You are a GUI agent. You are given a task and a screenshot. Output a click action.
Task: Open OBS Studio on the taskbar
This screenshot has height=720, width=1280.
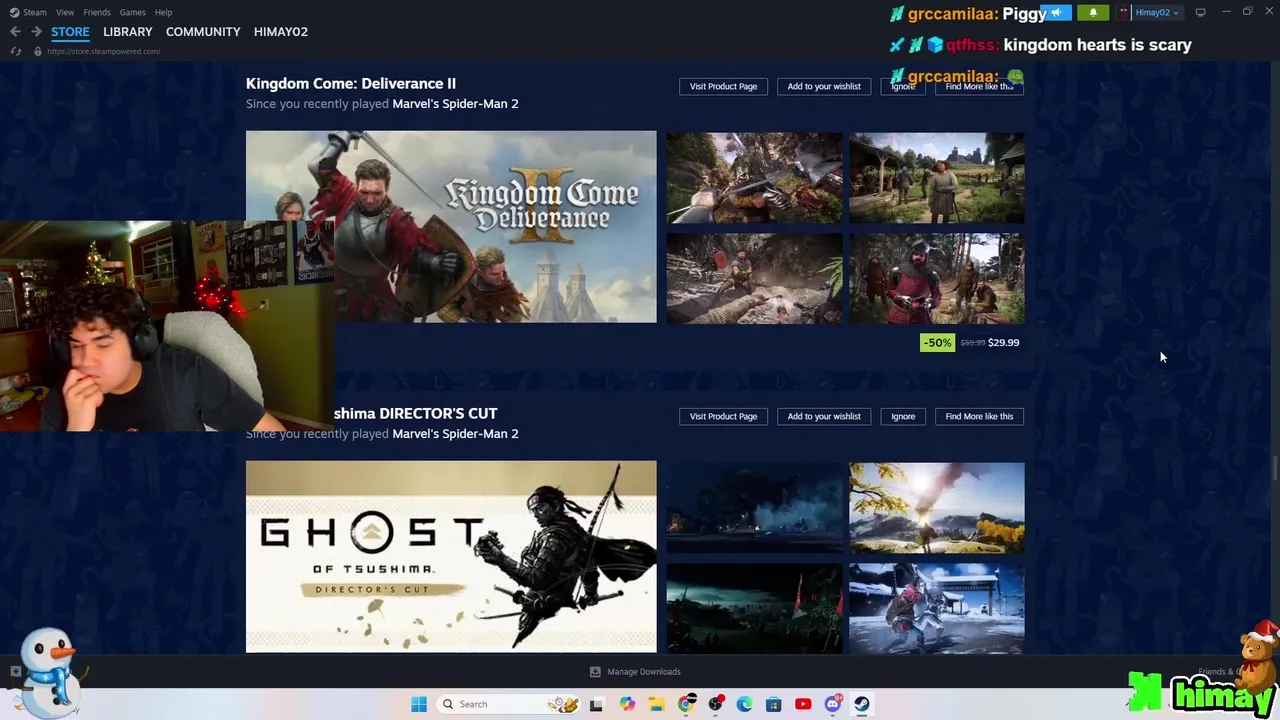715,704
